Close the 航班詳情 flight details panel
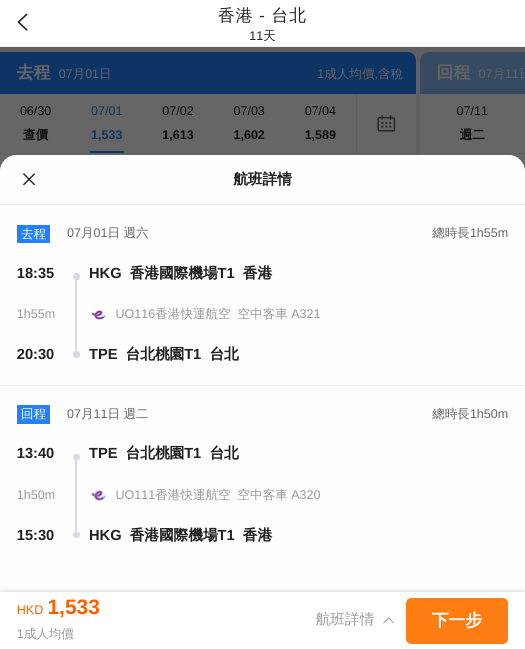Viewport: 525px width, 649px height. (29, 179)
